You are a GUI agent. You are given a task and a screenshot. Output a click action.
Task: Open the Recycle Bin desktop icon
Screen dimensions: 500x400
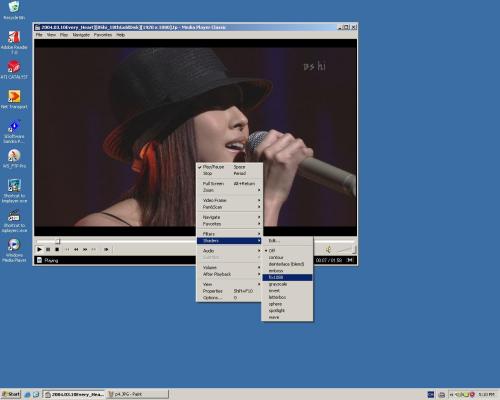coord(14,10)
